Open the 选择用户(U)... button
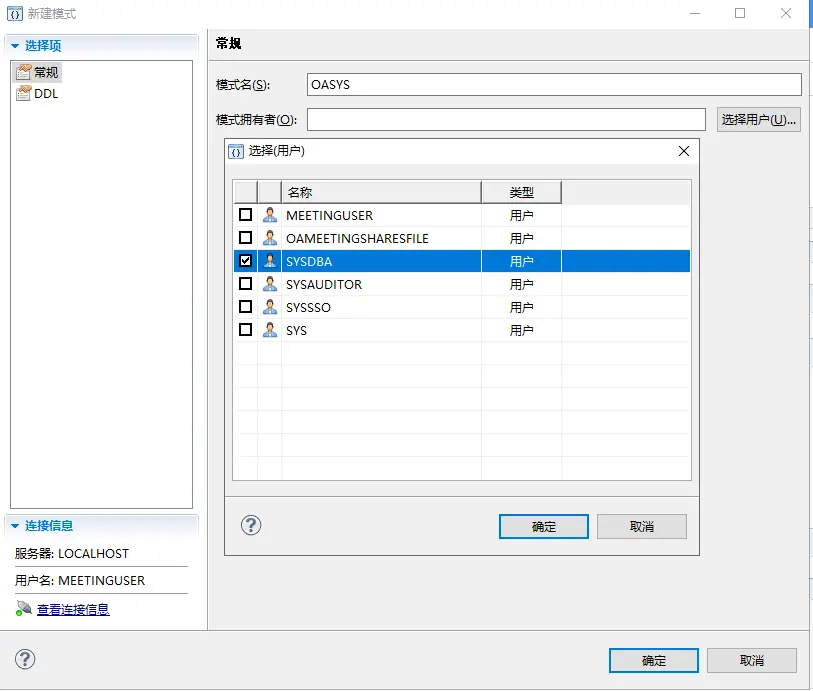The height and width of the screenshot is (691, 813). tap(759, 120)
